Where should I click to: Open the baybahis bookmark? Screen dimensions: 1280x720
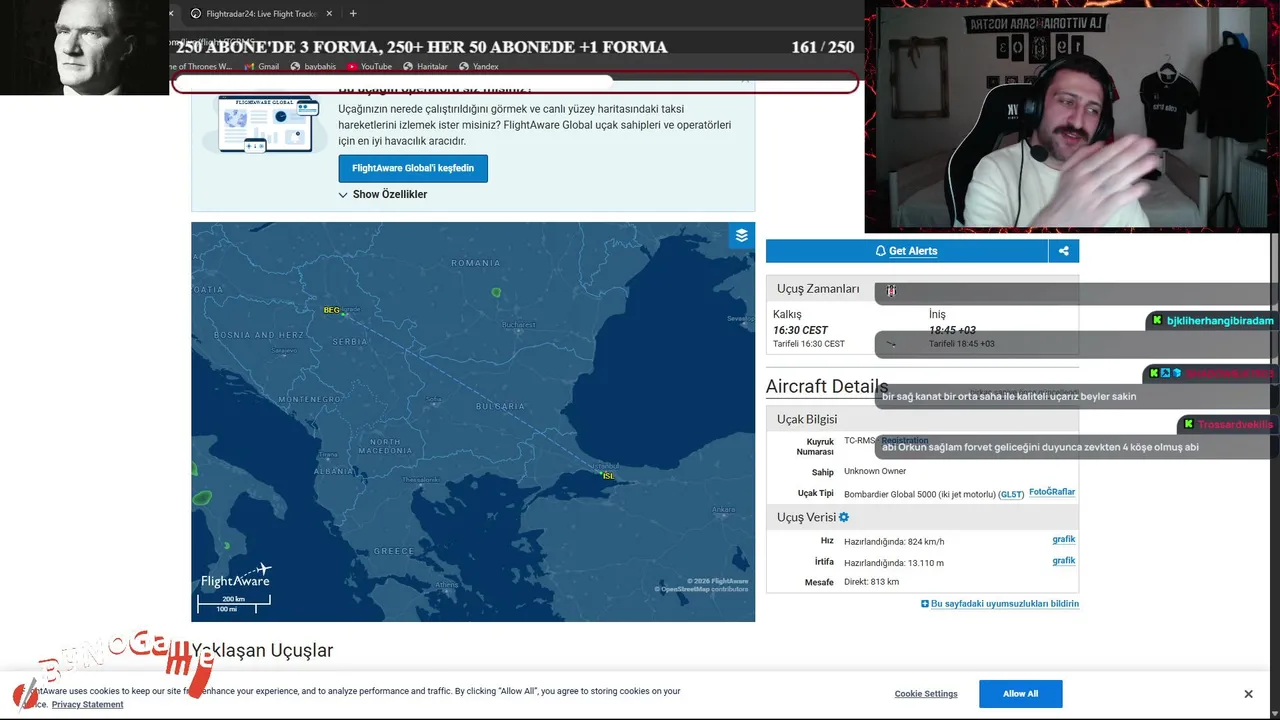(313, 67)
